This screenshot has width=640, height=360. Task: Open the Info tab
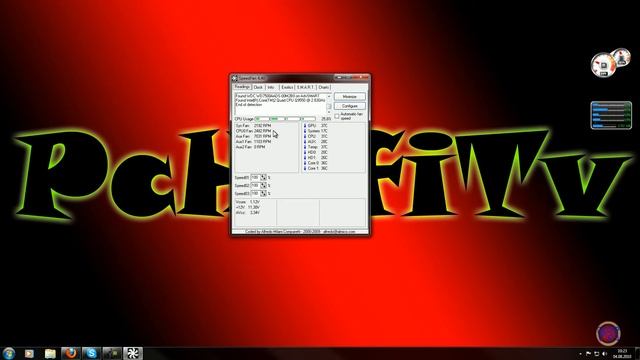(271, 87)
